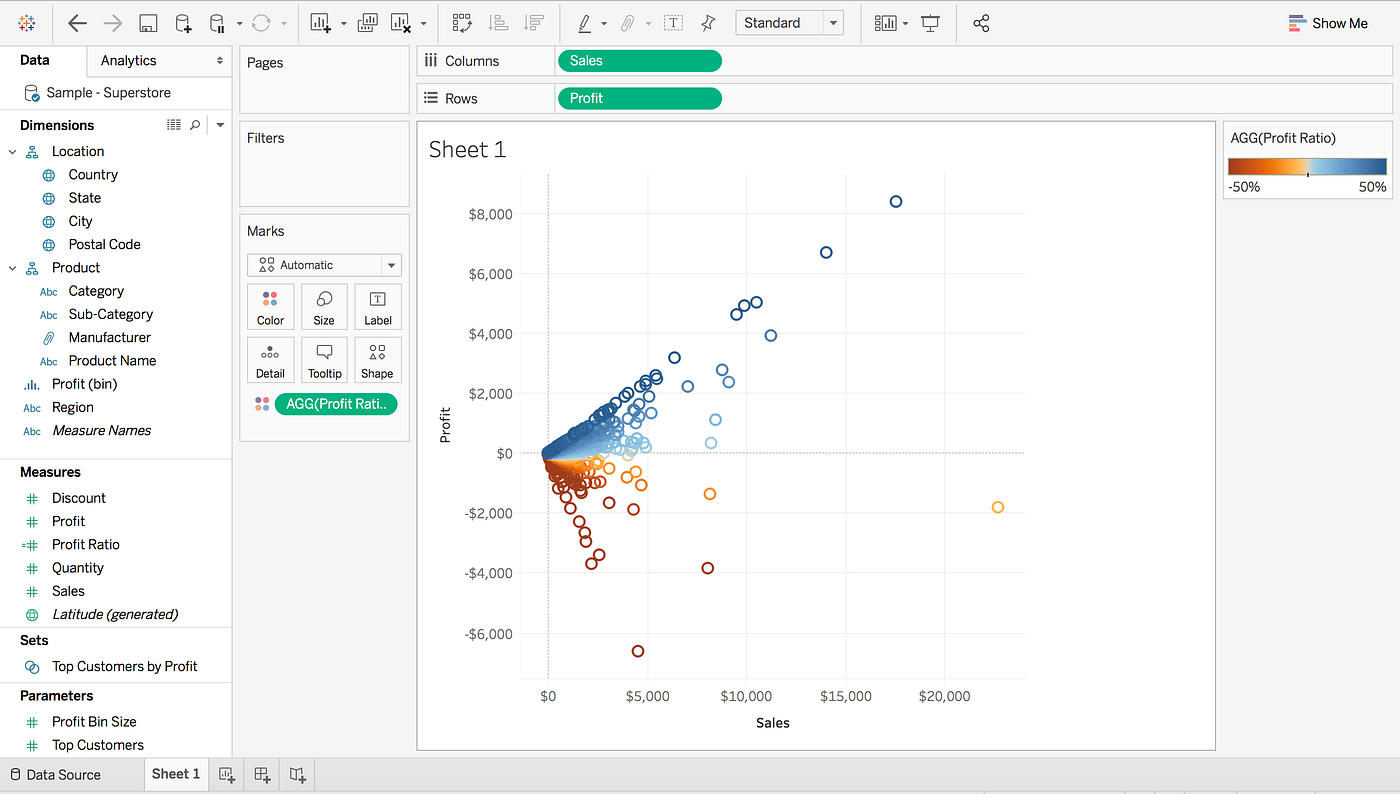Select the Label marks button
1400x794 pixels.
click(377, 307)
